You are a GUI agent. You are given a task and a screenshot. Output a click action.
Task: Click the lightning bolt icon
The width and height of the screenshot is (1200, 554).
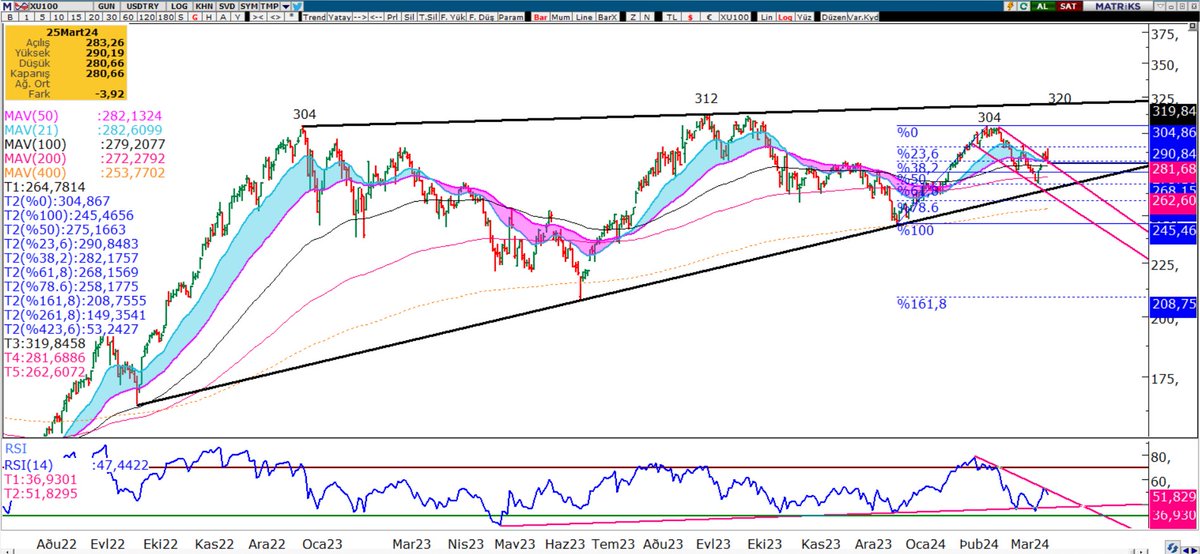[x=1011, y=6]
